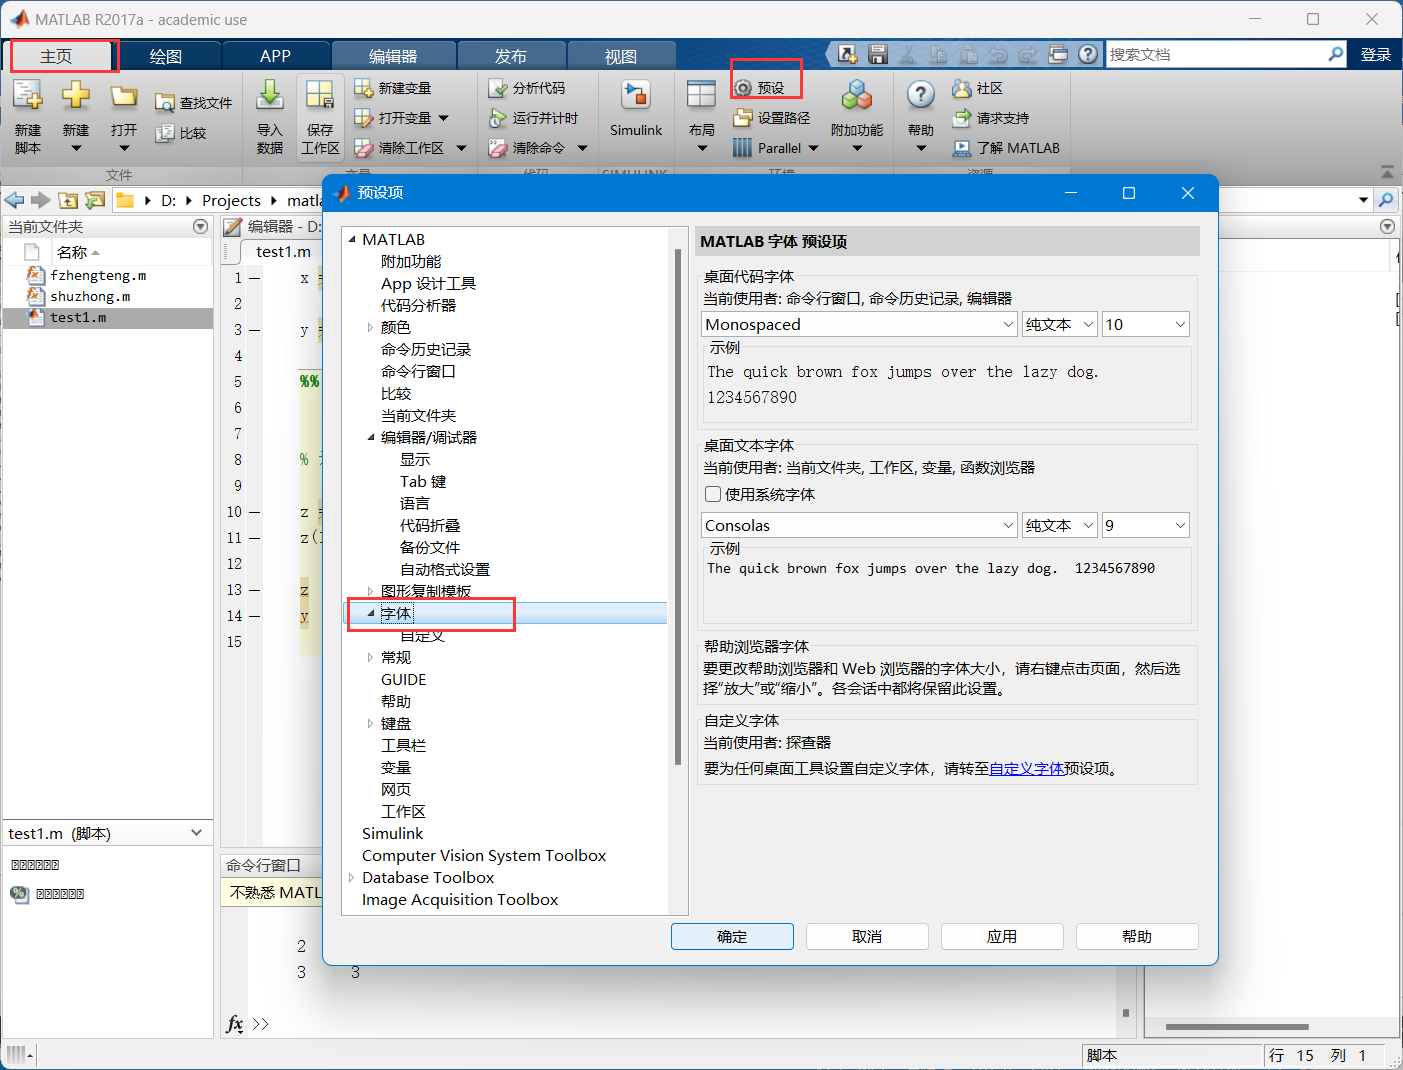Select Tab key (Tab 键) preferences item
Image resolution: width=1403 pixels, height=1070 pixels.
pos(423,482)
